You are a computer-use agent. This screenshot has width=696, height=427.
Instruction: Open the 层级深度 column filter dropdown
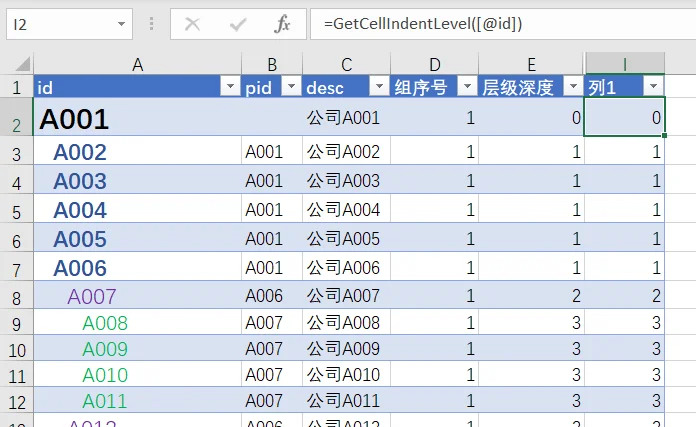pos(573,86)
